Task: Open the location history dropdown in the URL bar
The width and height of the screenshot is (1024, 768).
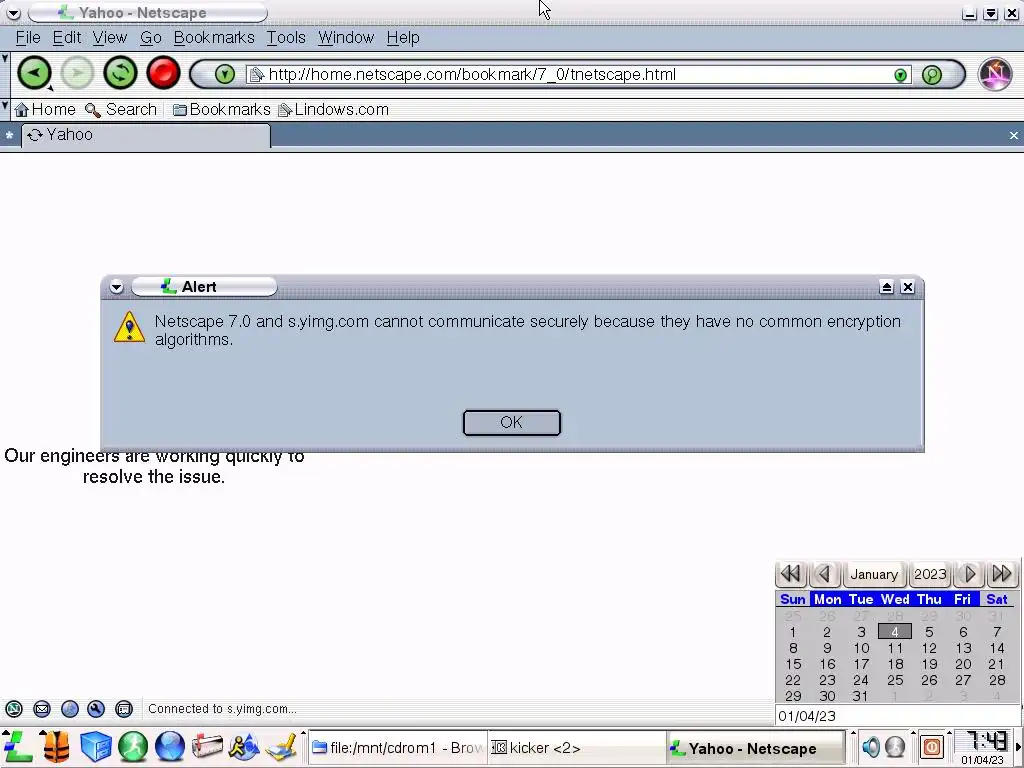Action: tap(224, 74)
